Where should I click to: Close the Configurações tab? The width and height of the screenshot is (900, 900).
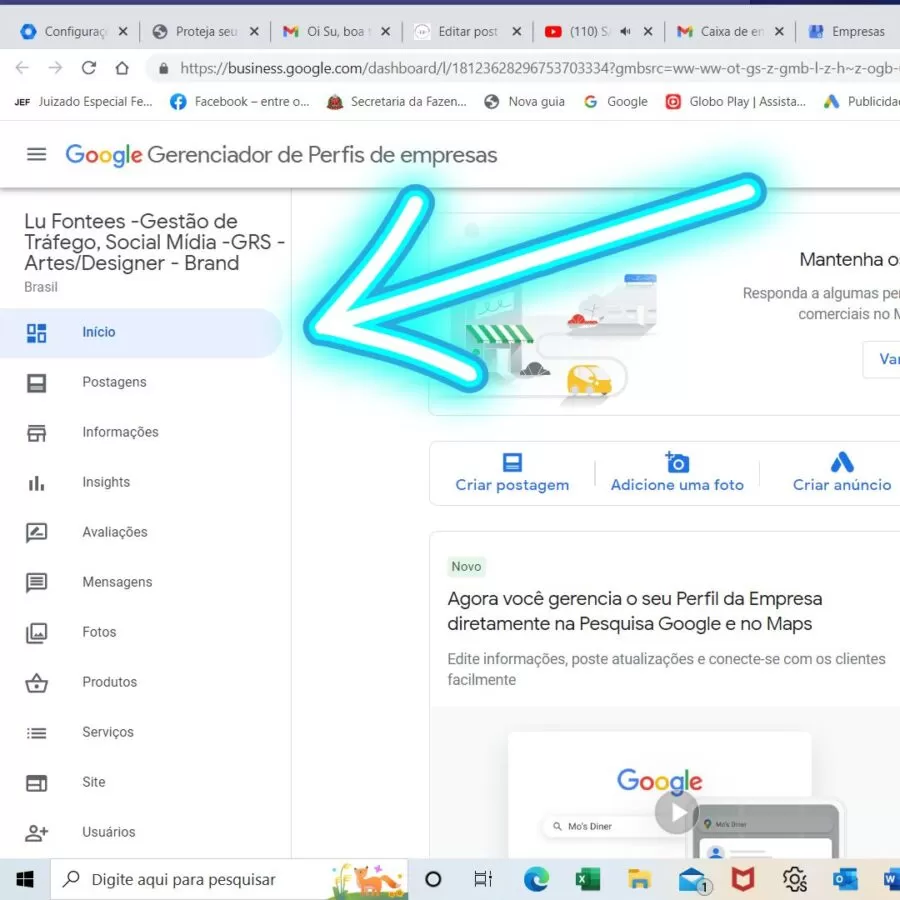tap(123, 32)
